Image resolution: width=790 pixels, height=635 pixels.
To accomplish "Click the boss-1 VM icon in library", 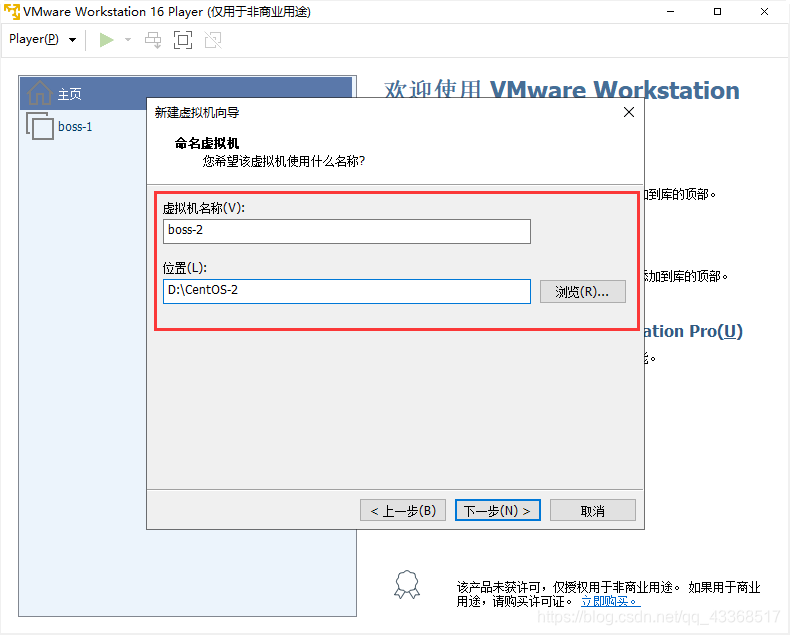I will pos(40,126).
